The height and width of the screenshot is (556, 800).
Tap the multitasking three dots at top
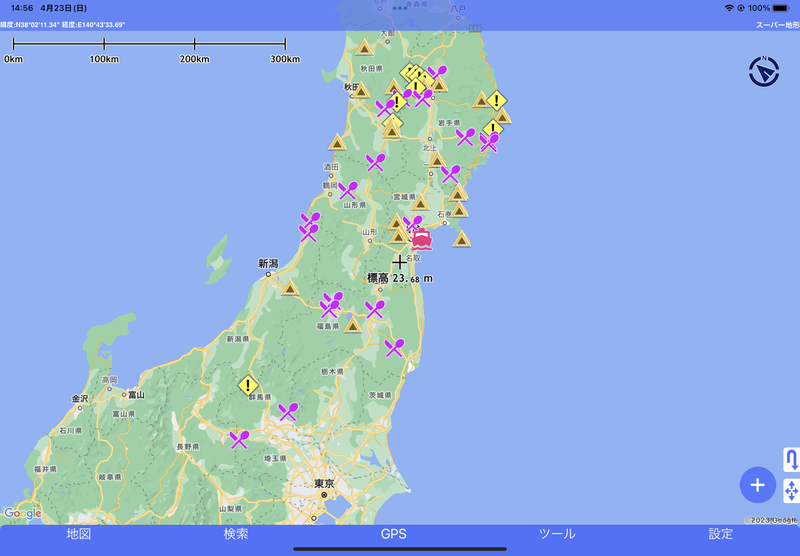[x=400, y=8]
